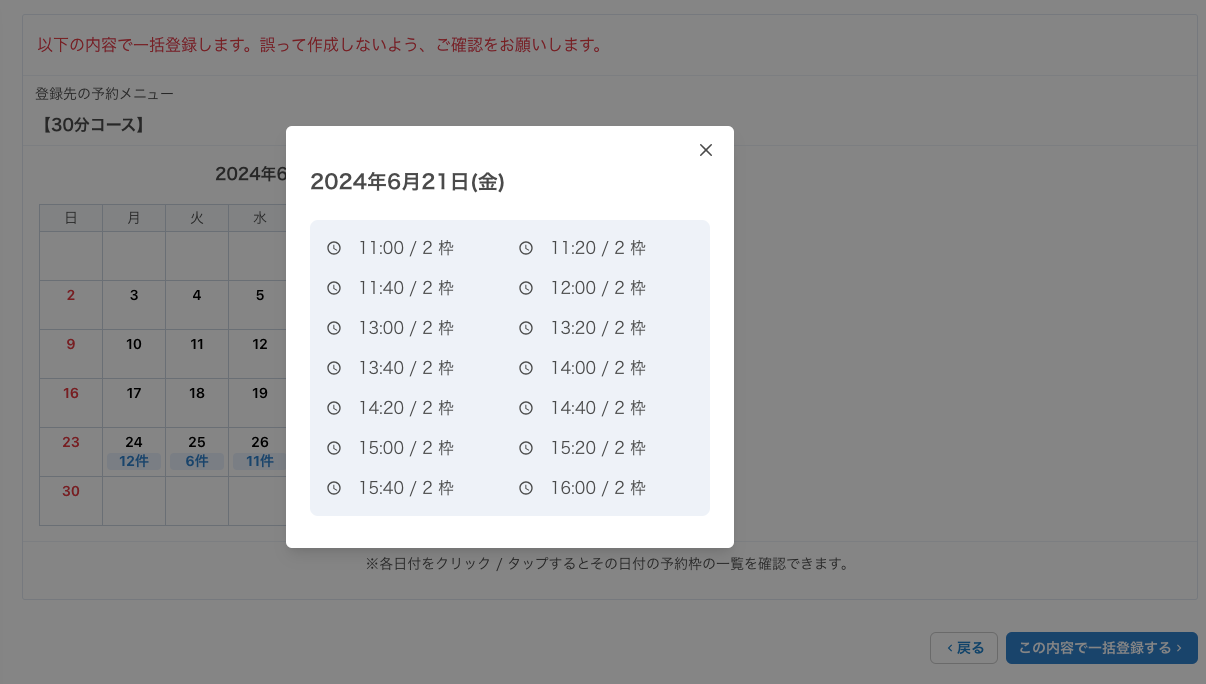This screenshot has width=1206, height=684.
Task: Click the clock icon beside 15:00
Action: (x=334, y=448)
